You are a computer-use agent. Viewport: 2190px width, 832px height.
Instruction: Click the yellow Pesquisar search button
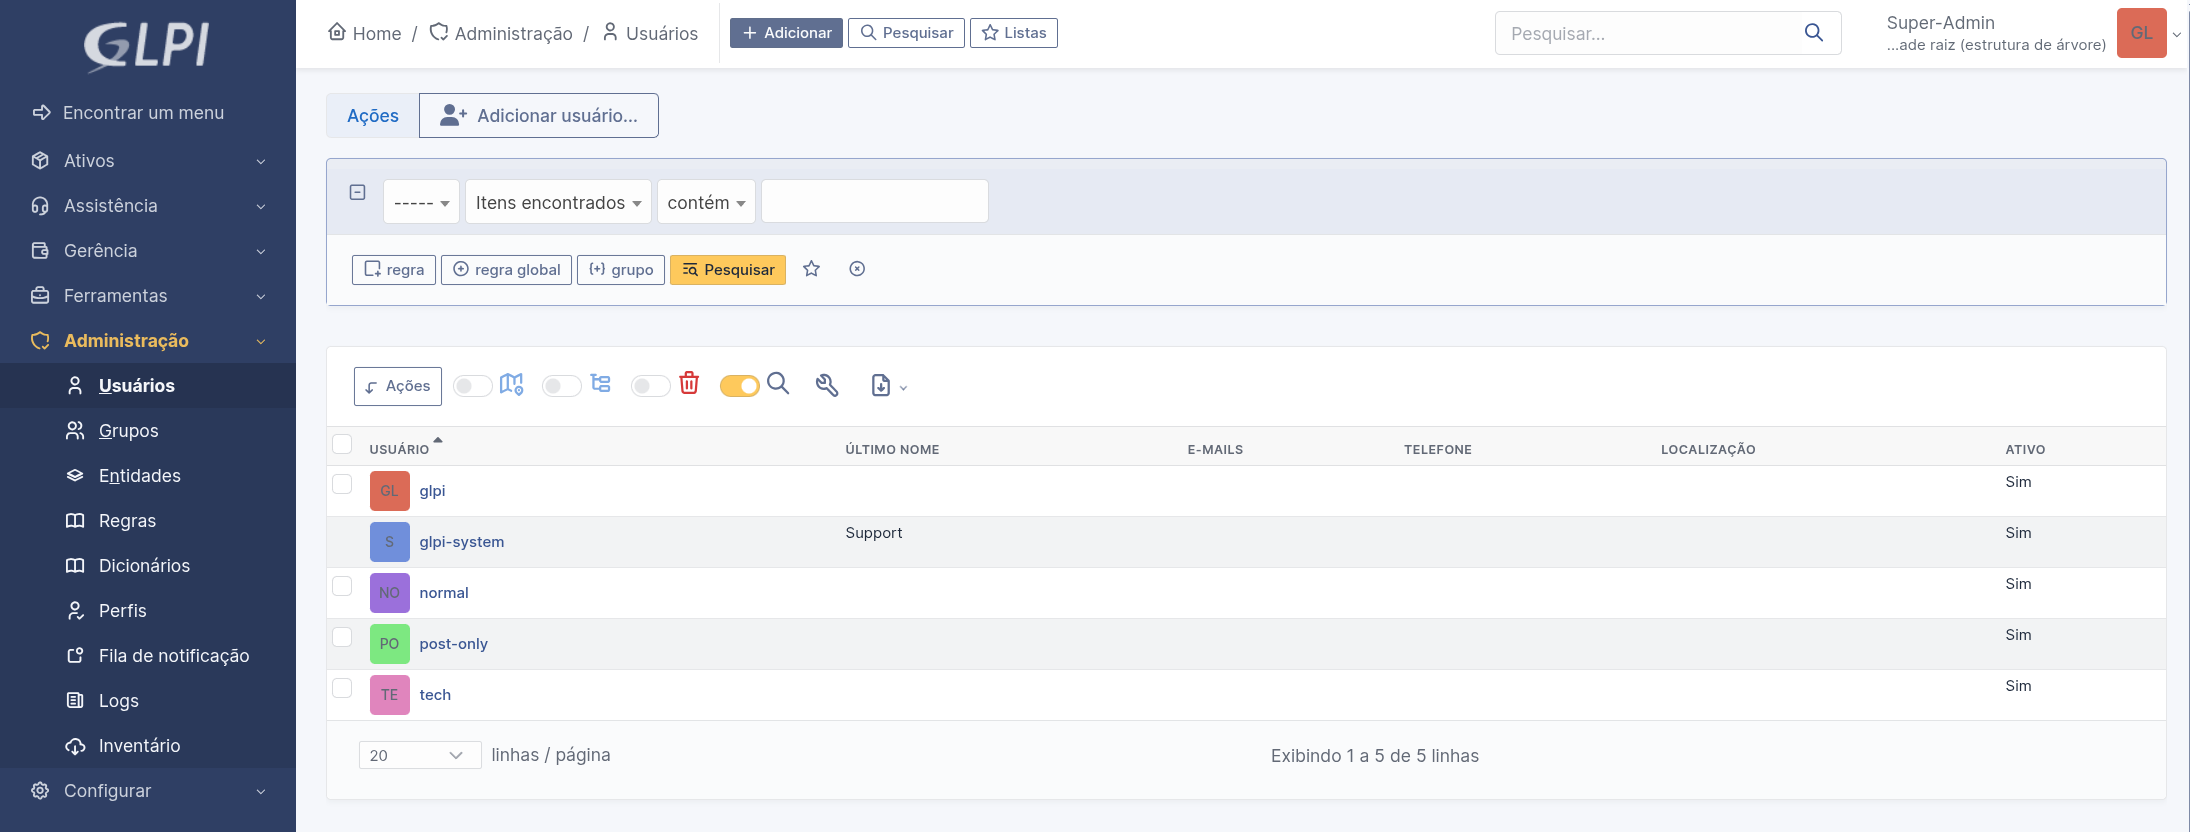coord(728,270)
